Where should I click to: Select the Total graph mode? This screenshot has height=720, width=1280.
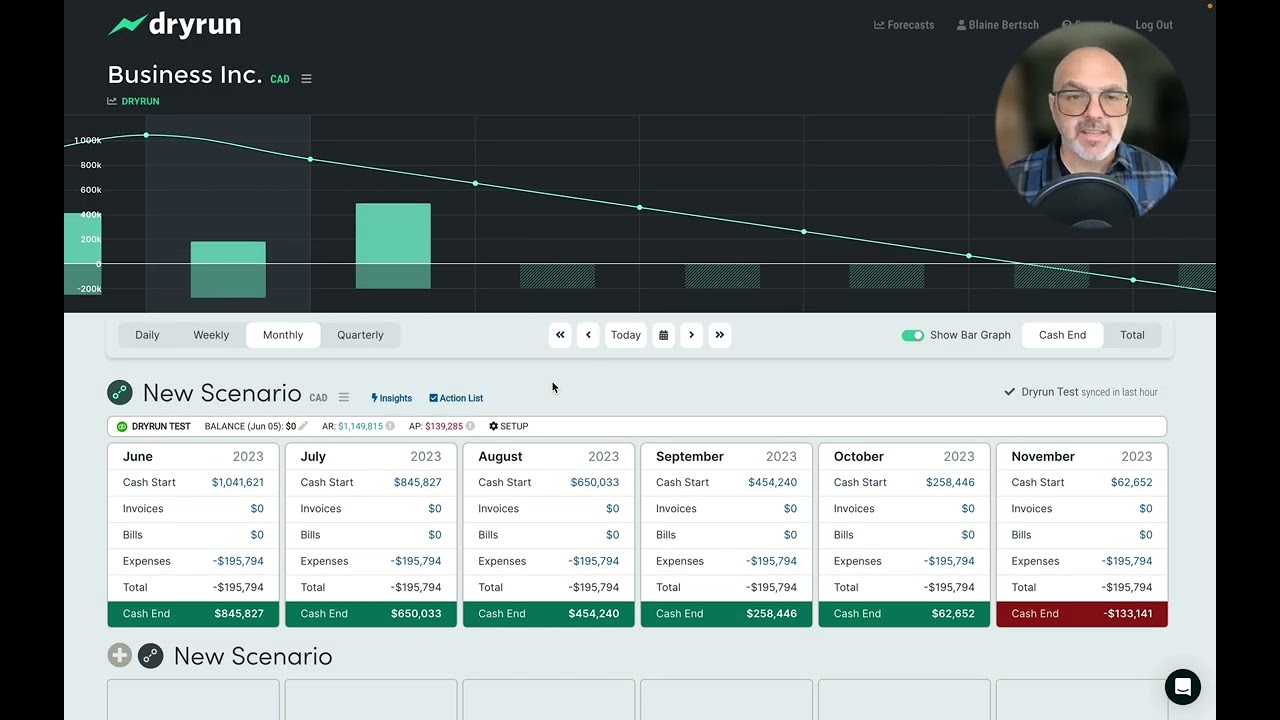click(x=1132, y=335)
